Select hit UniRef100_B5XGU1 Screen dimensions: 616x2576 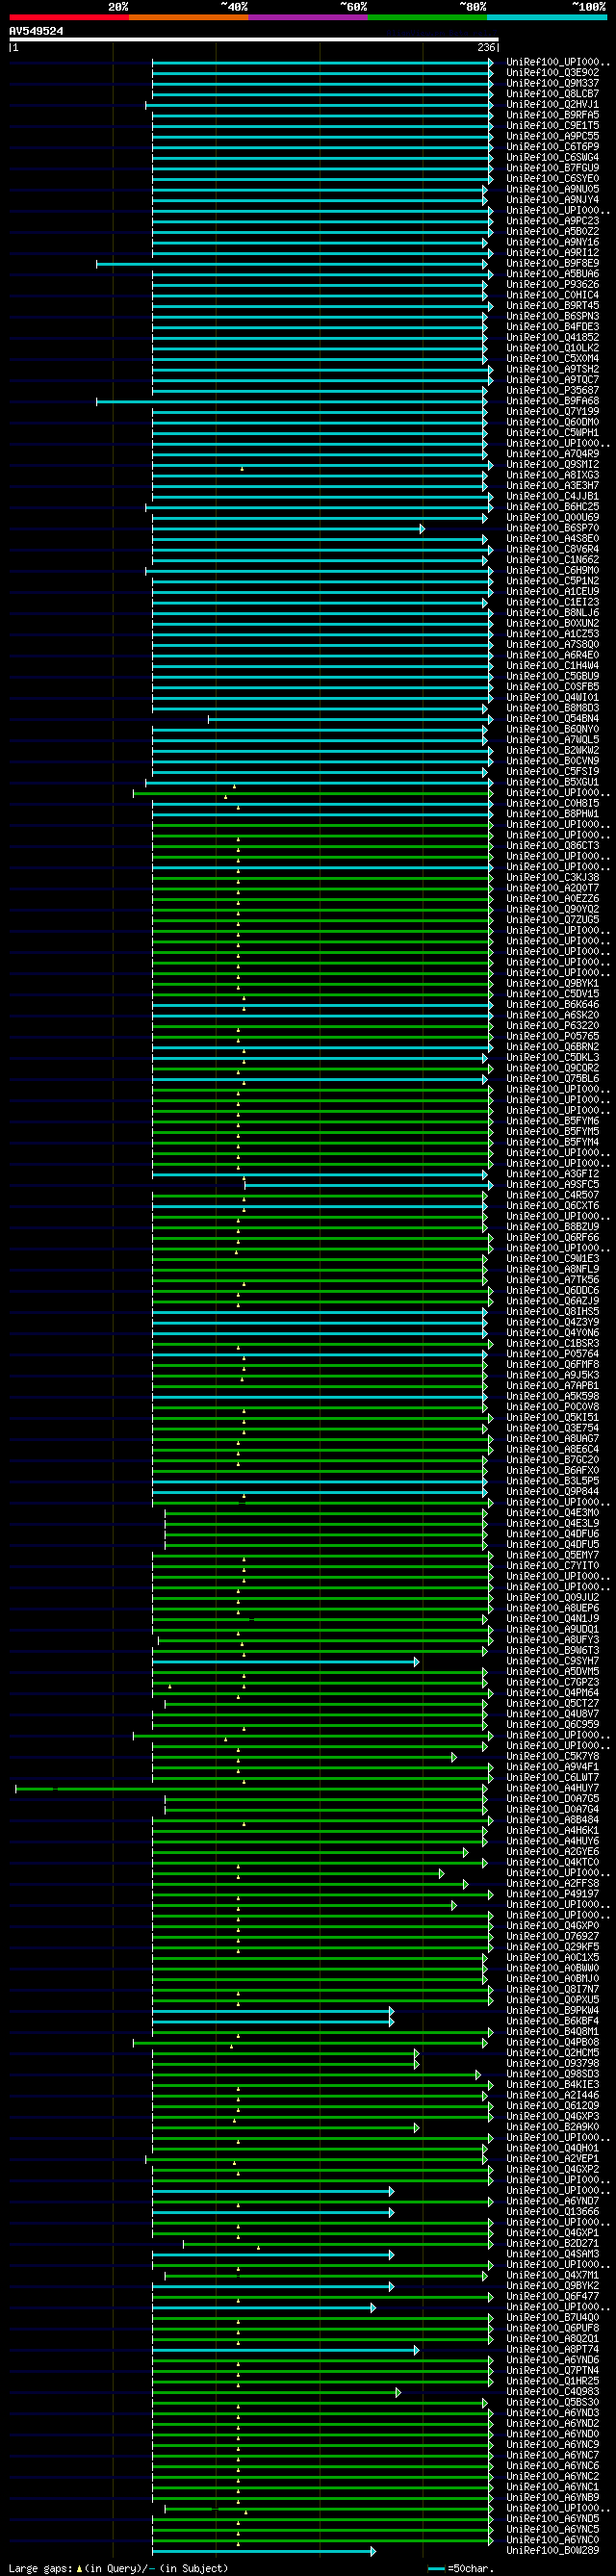(x=553, y=783)
